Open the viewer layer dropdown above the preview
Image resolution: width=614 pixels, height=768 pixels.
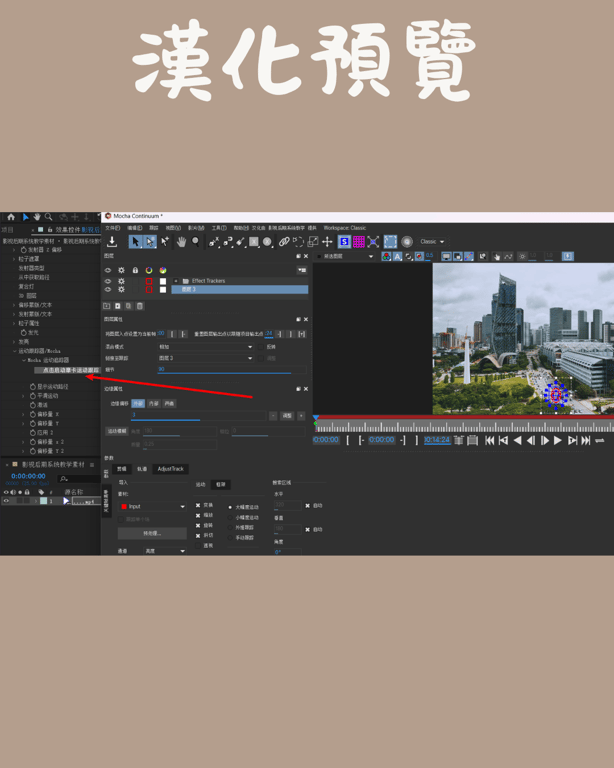[x=345, y=256]
